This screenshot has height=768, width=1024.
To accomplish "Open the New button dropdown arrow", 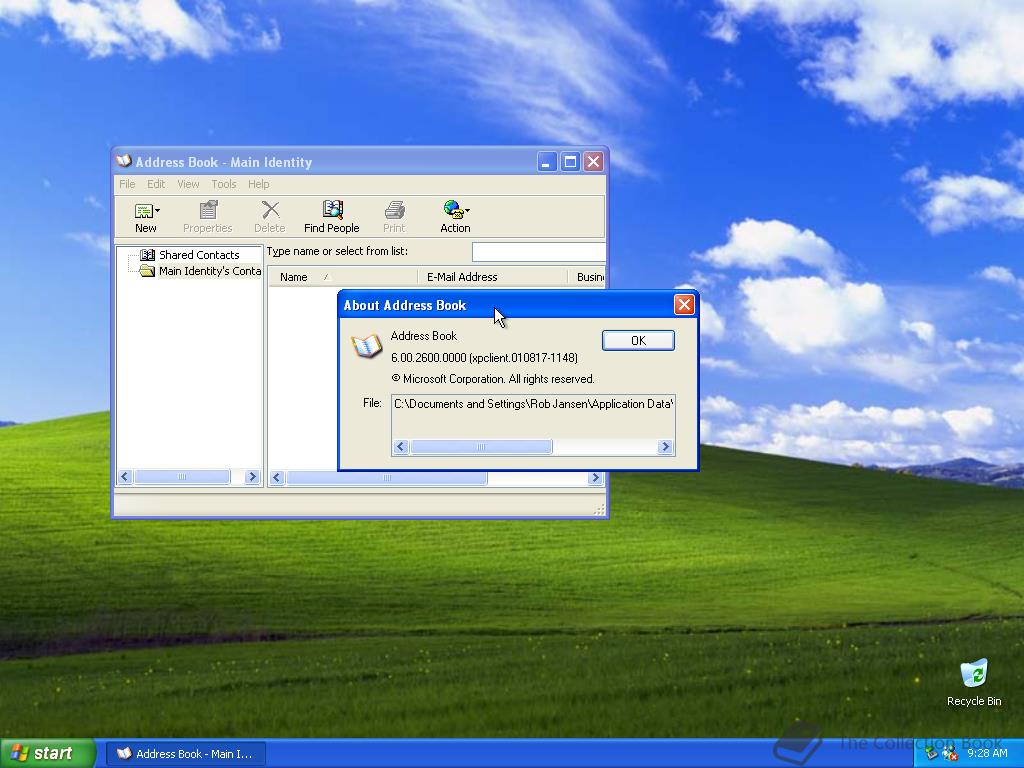I will coord(157,210).
